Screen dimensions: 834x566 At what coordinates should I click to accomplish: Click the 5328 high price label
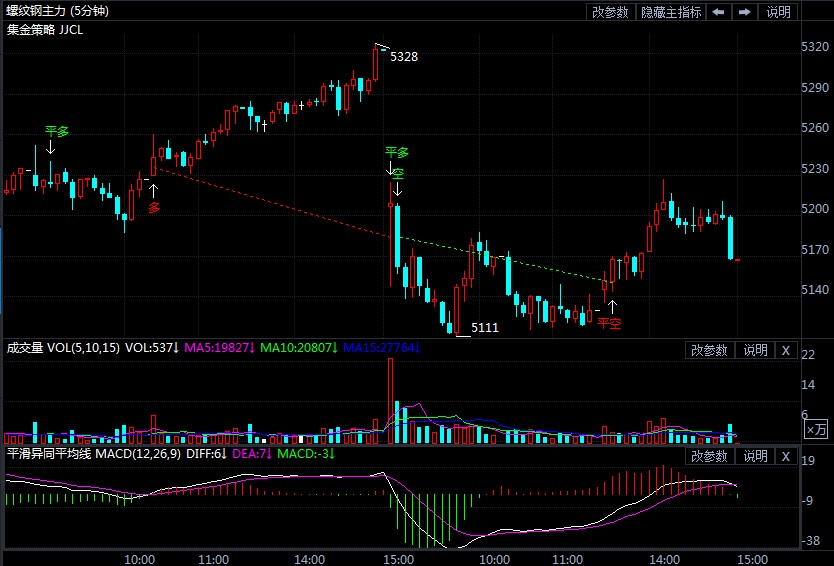pos(404,57)
